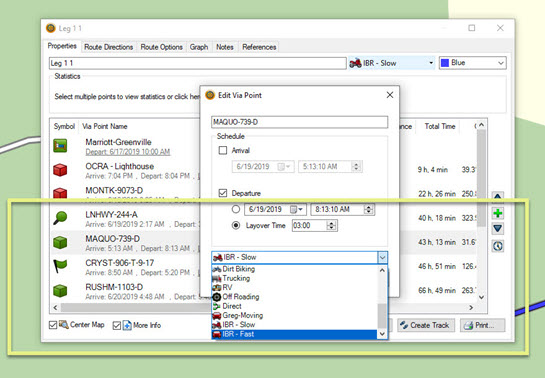
Task: Click the LNHWY-244-A green pin symbol
Action: [60, 218]
